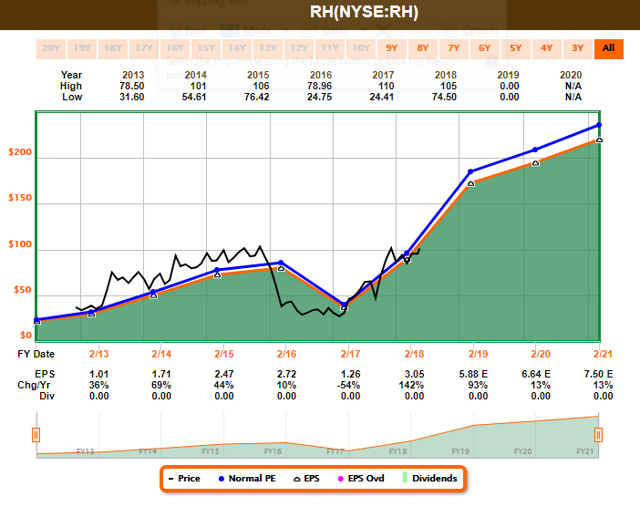Image resolution: width=640 pixels, height=507 pixels.
Task: Click the RH(NYSE:RH) chart title
Action: (x=364, y=12)
